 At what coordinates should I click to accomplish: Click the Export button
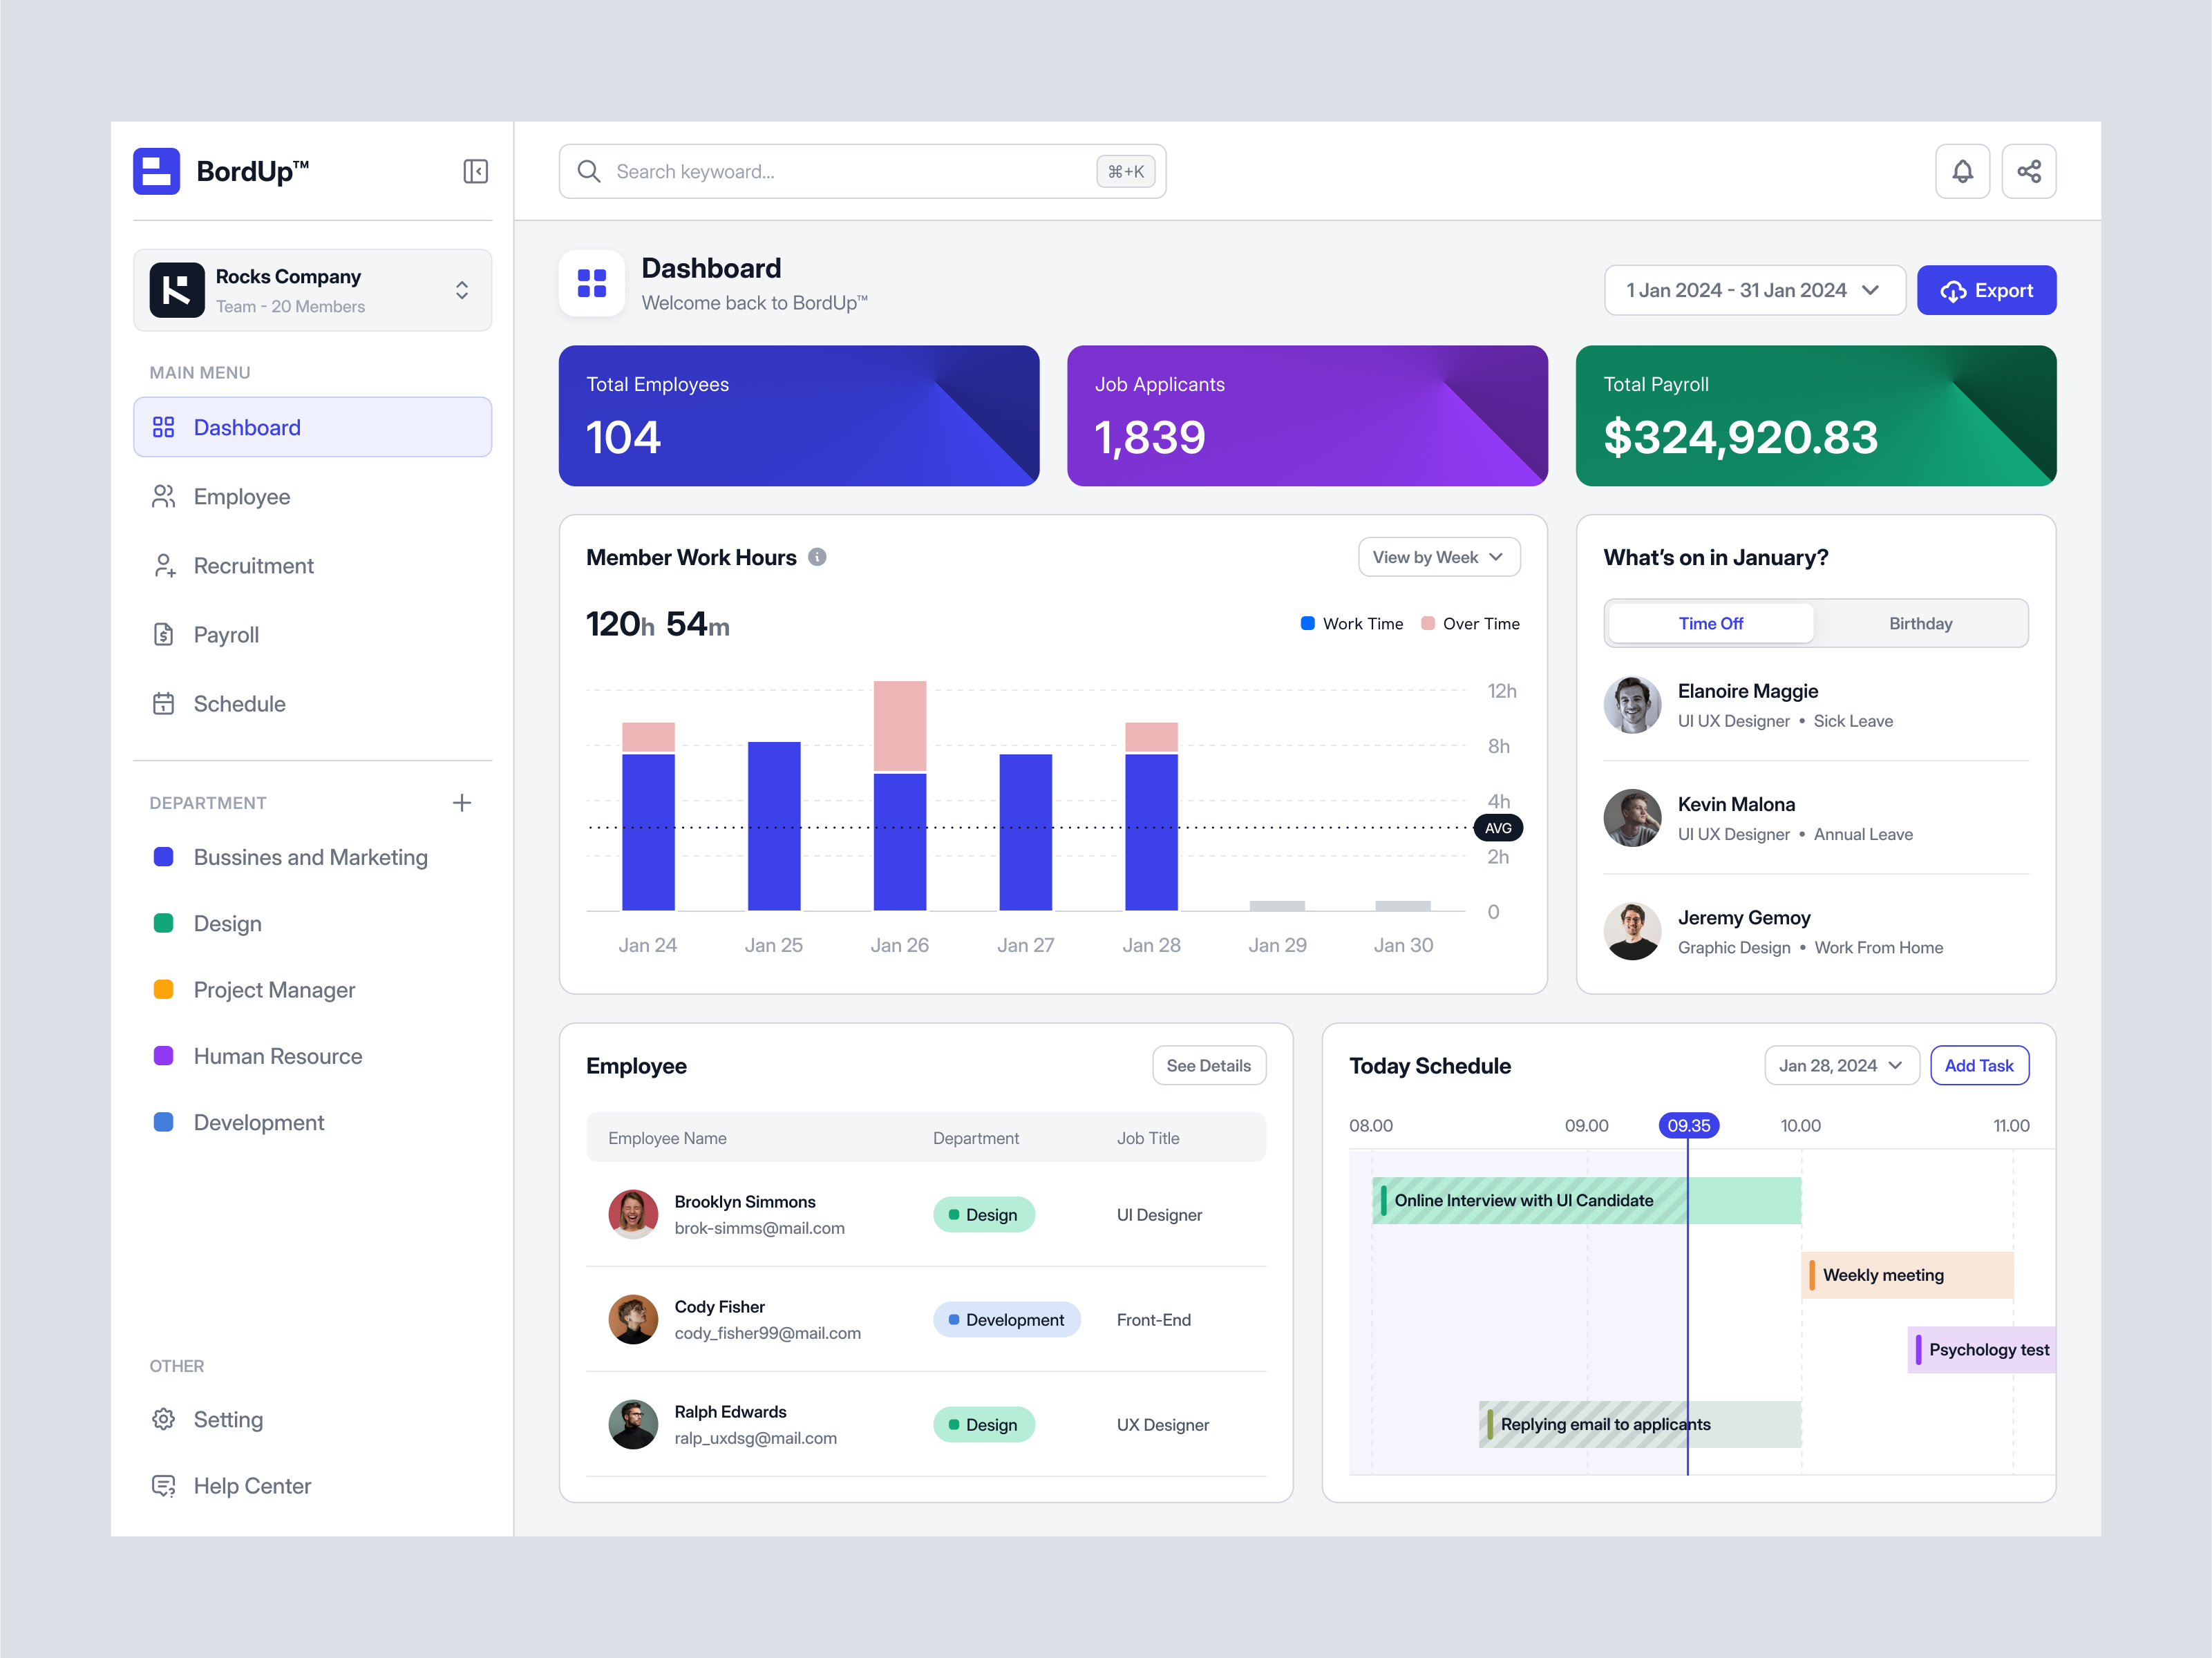[x=1985, y=290]
